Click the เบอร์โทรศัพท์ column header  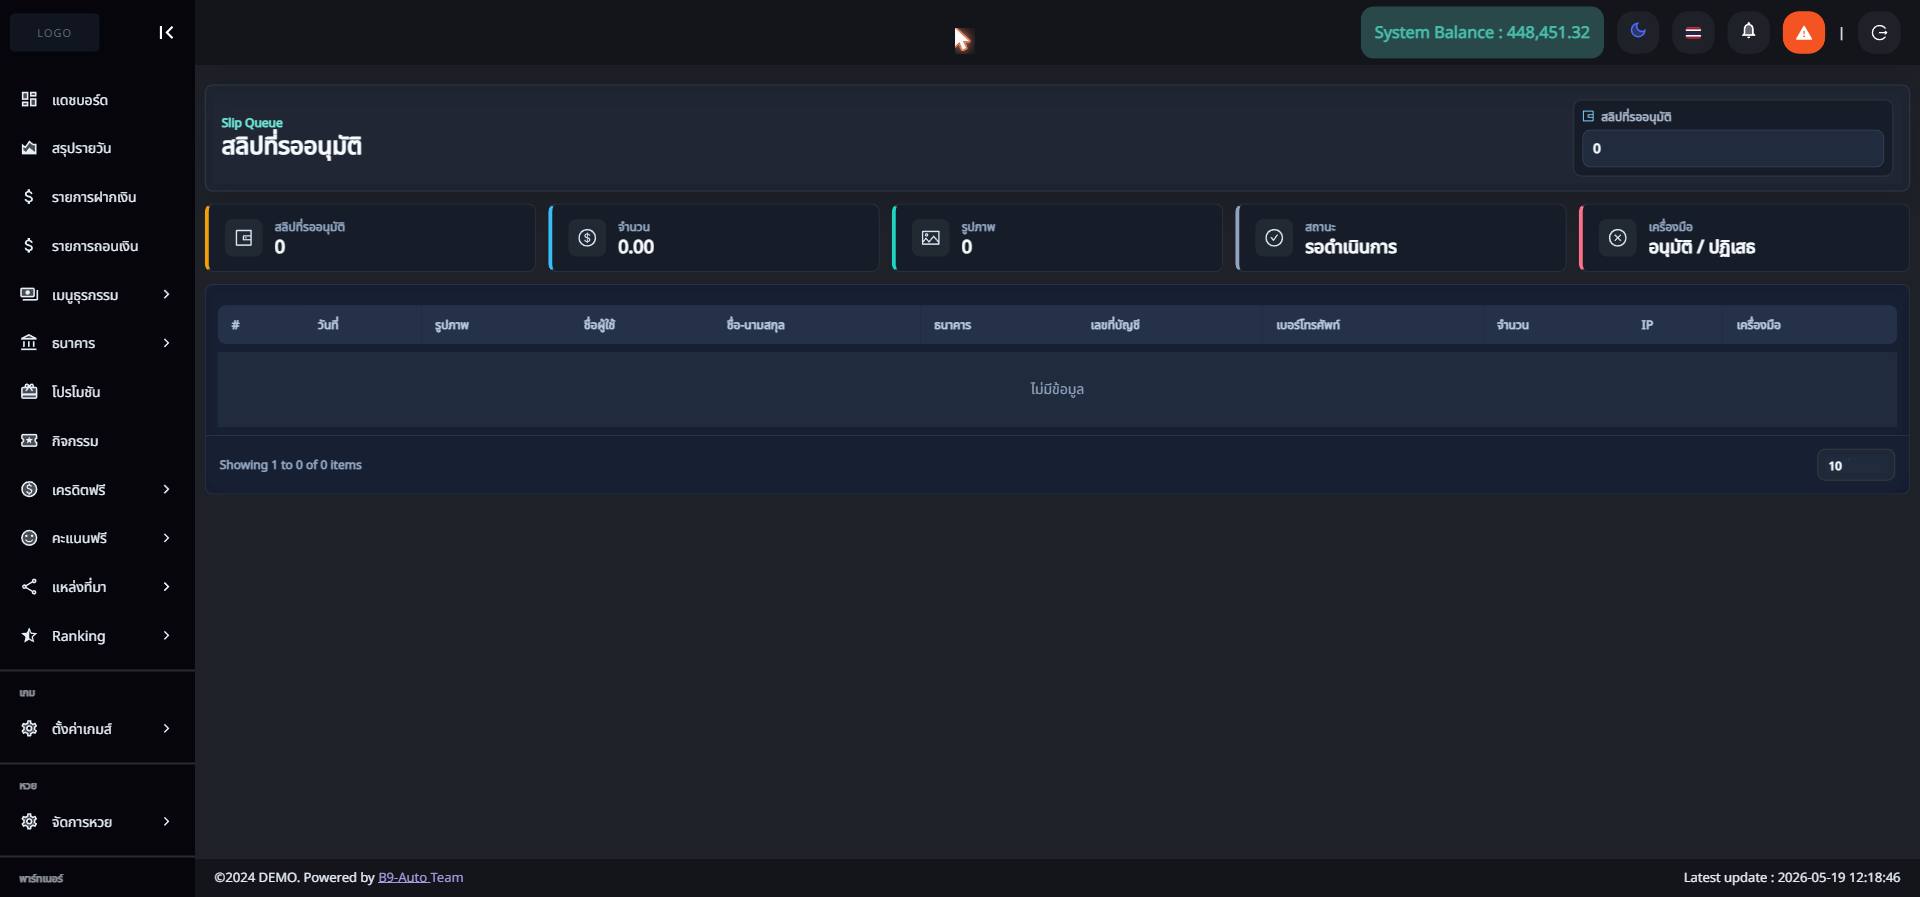[1308, 325]
